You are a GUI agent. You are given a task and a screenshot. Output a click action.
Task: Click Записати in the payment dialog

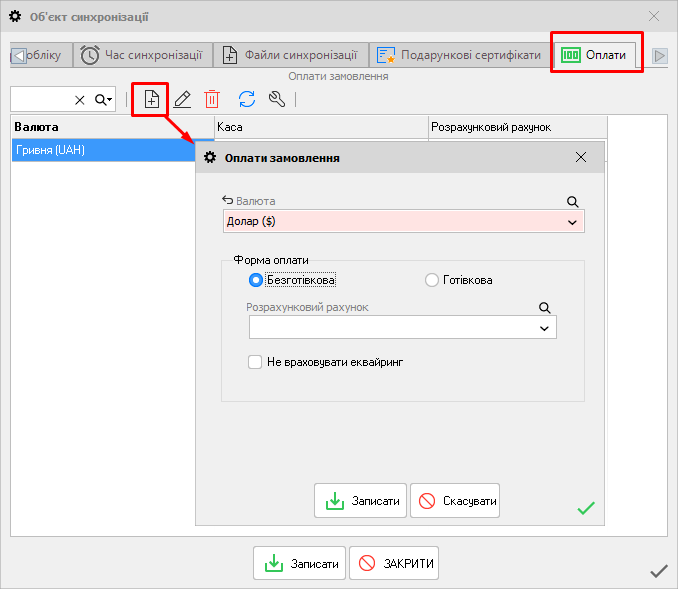pos(361,501)
